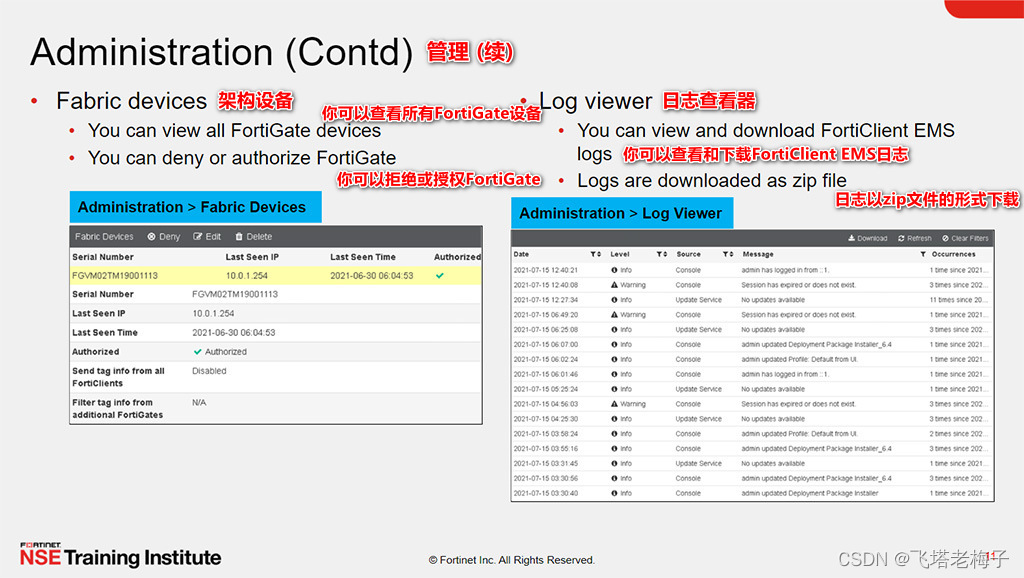Viewport: 1024px width, 578px height.
Task: Click Clear Filters in the Log Viewer
Action: click(x=965, y=238)
